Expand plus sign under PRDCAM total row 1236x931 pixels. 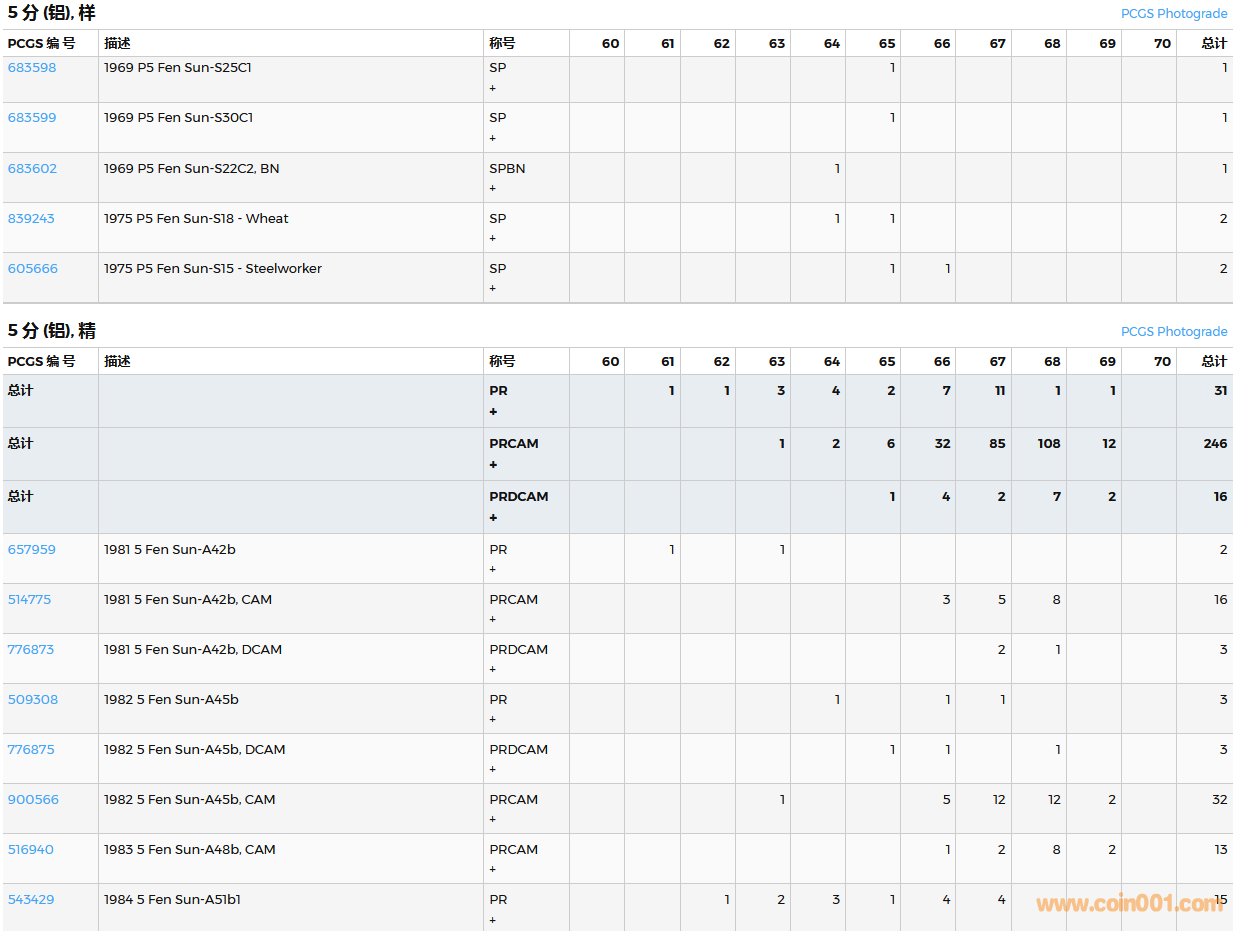click(493, 518)
